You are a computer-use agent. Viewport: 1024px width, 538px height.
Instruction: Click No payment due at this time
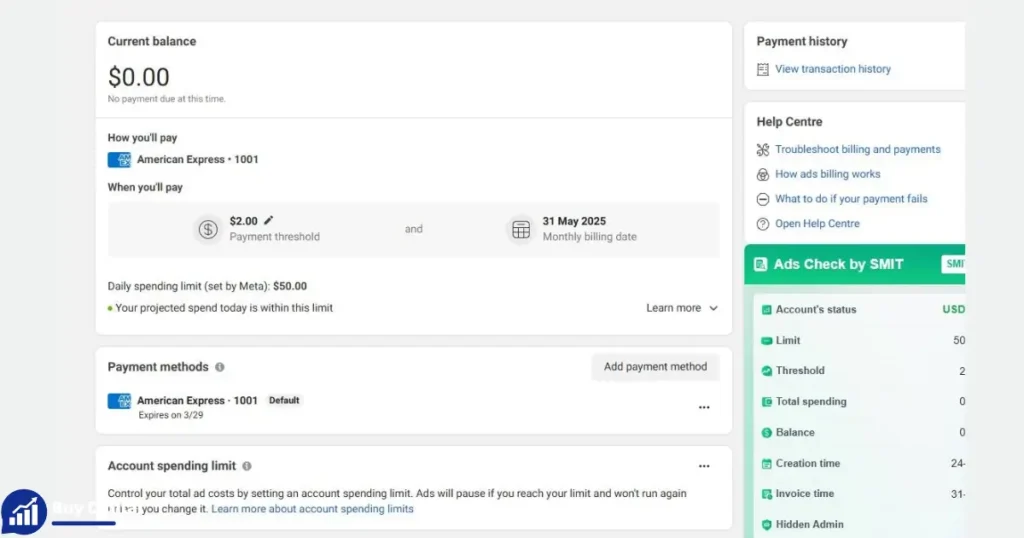click(x=167, y=99)
